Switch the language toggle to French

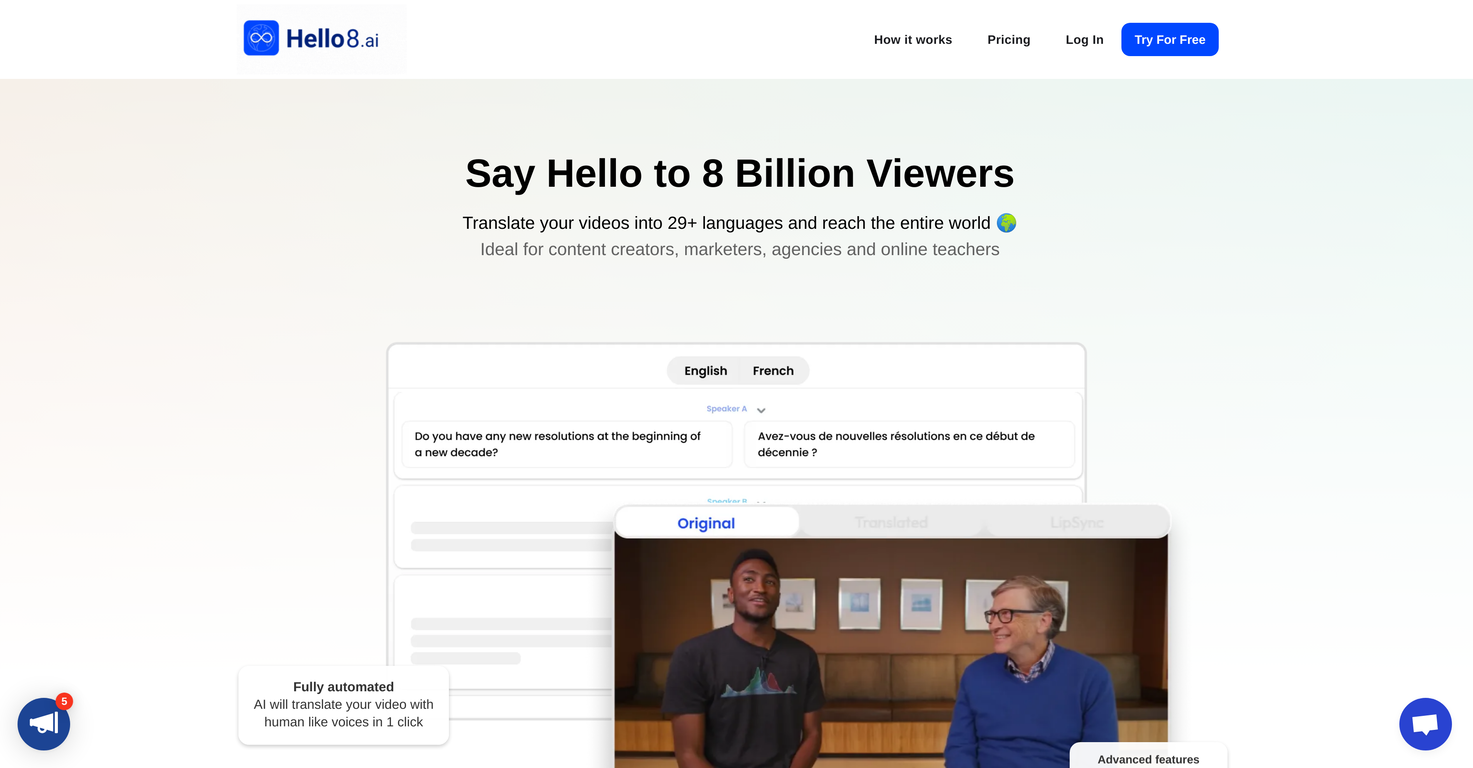pyautogui.click(x=773, y=371)
